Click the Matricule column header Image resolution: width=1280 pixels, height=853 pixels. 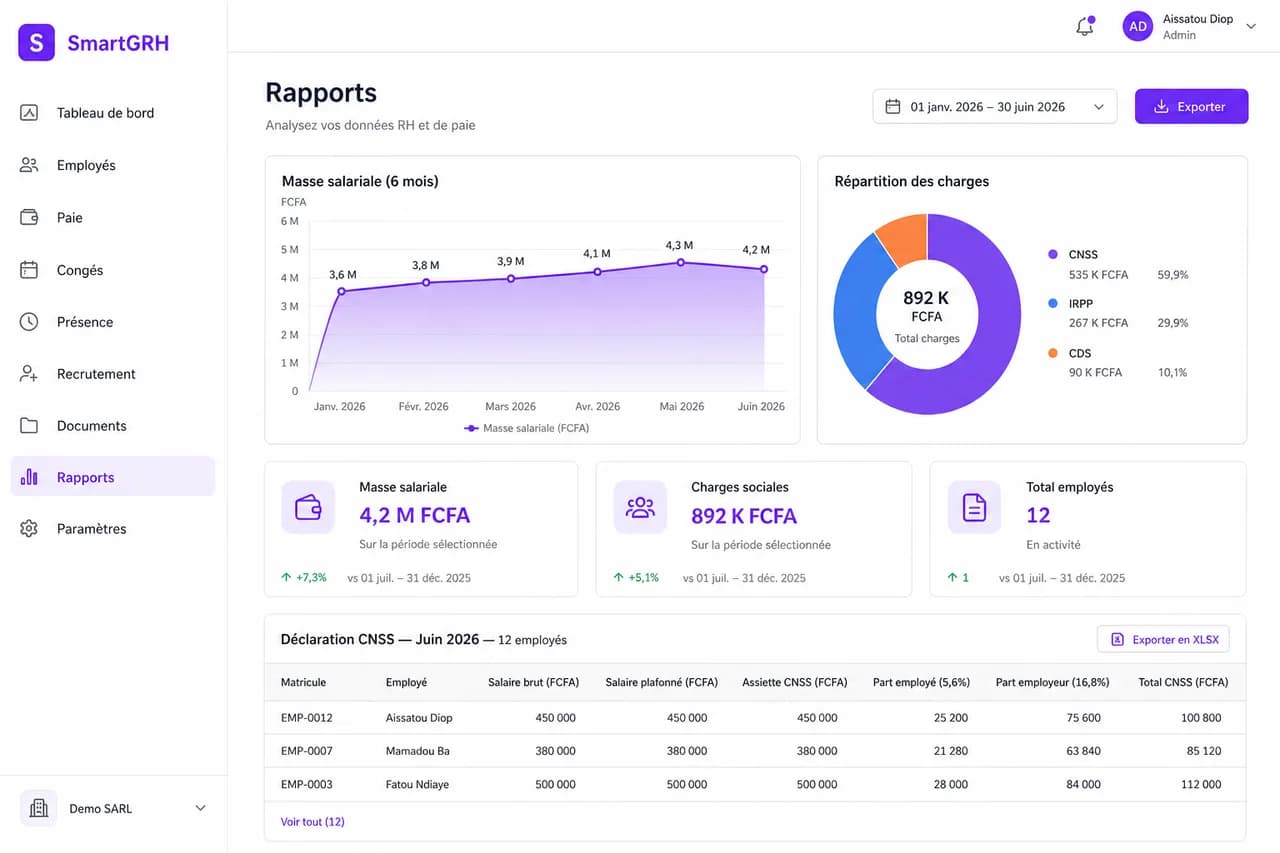[x=303, y=682]
